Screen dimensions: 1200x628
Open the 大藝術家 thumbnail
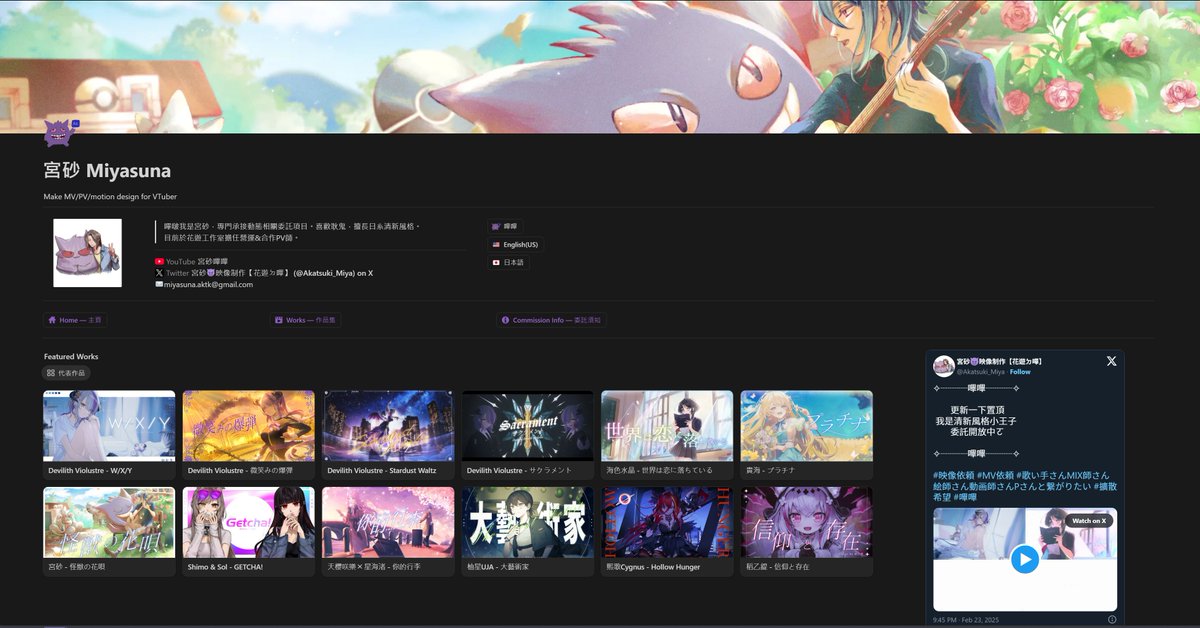click(528, 522)
